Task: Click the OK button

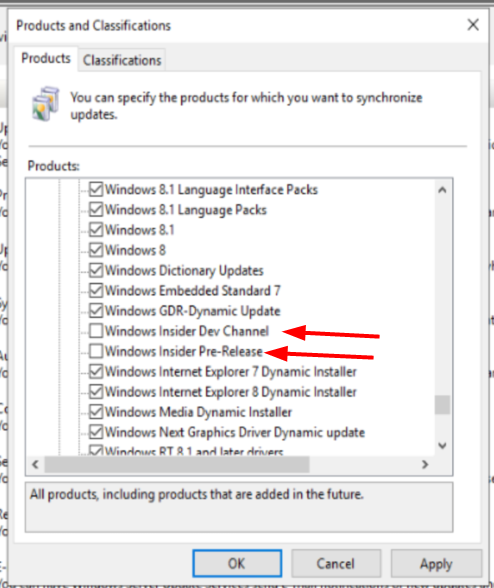Action: tap(237, 564)
